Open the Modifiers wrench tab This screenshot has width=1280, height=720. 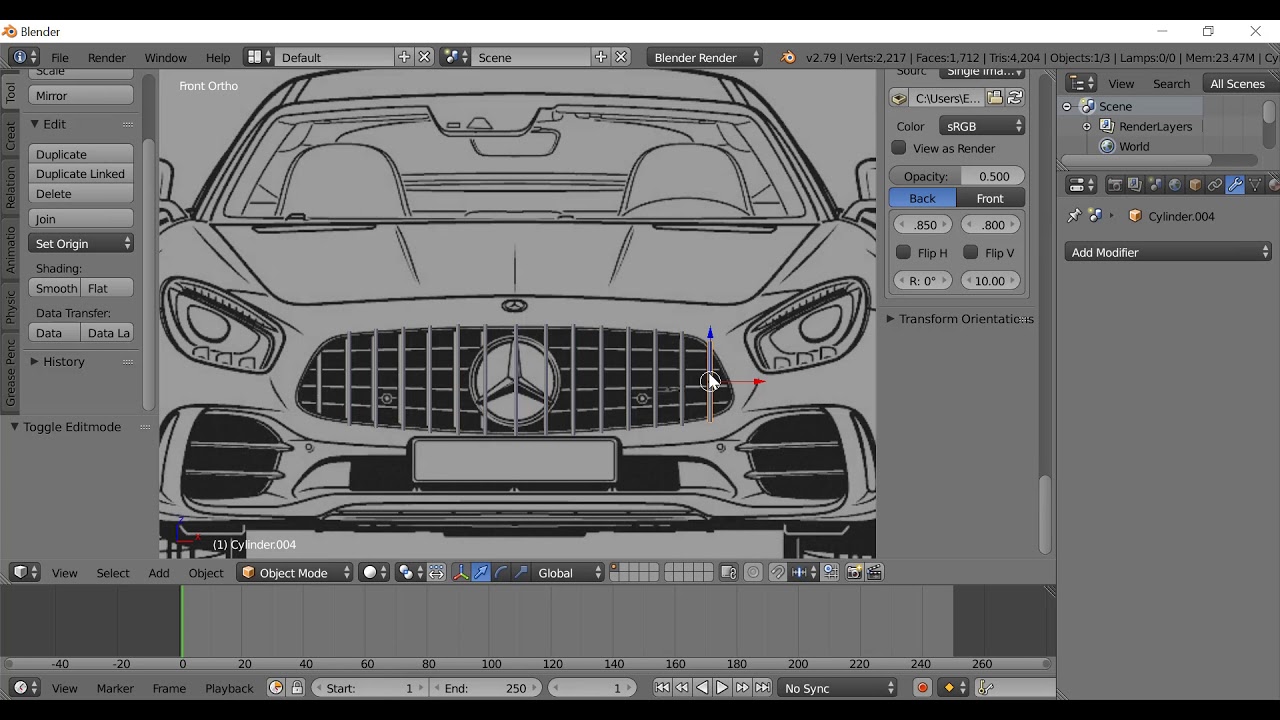click(1235, 185)
